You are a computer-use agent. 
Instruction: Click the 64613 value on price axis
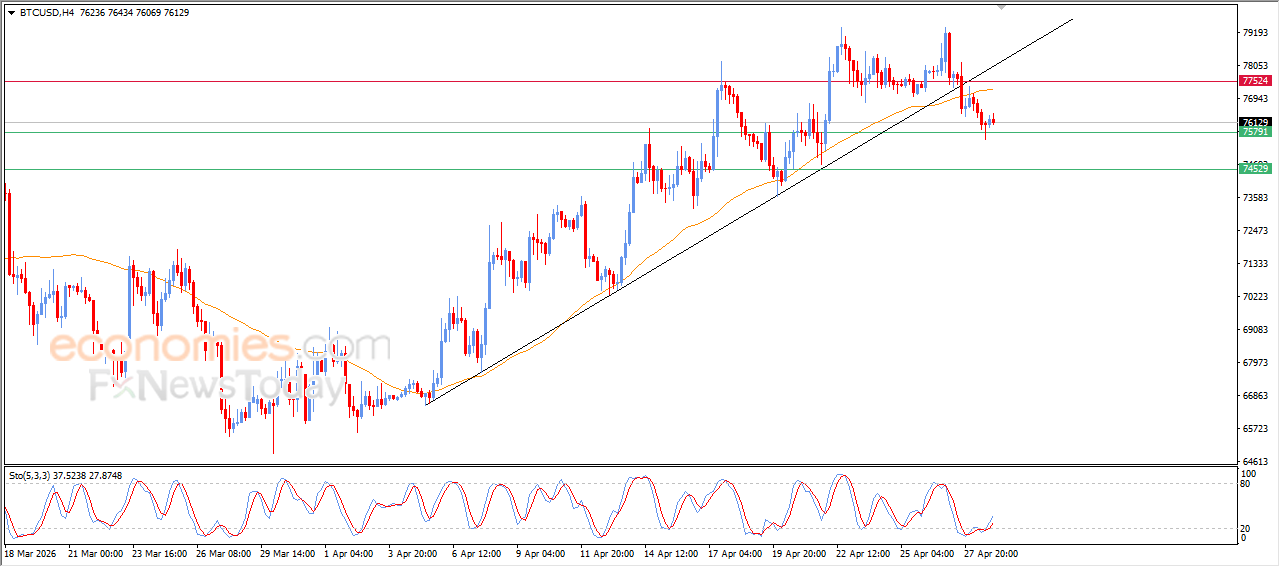pos(1254,462)
